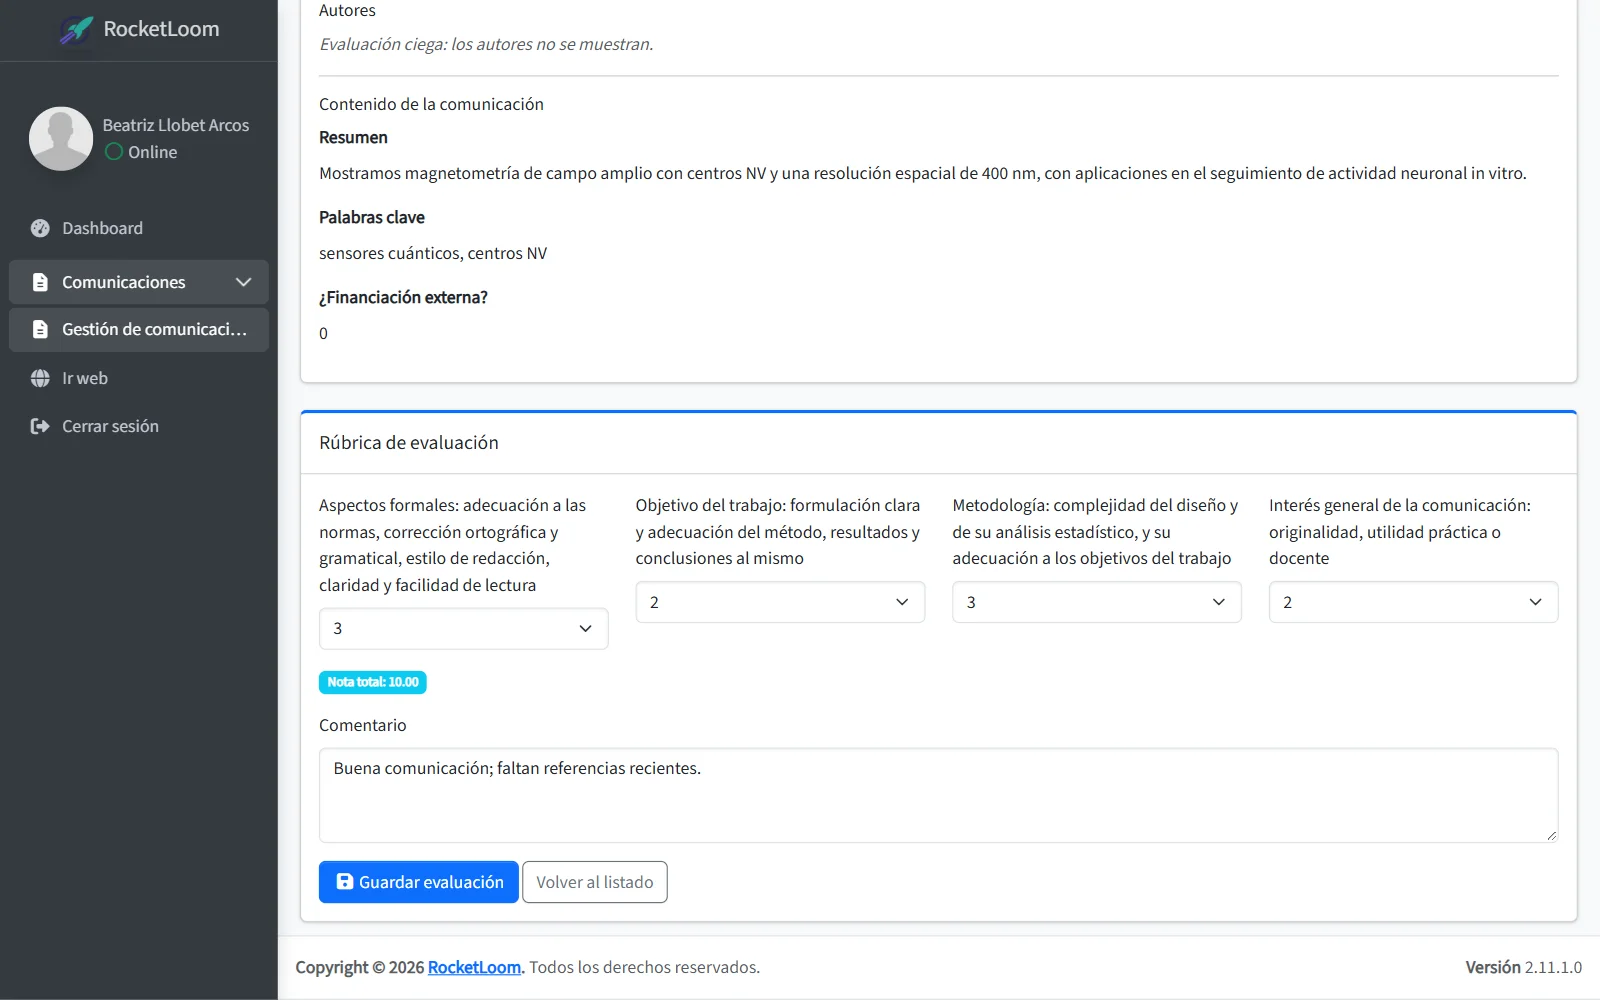
Task: Click the Rúbrica de evaluación heading
Action: coord(409,442)
